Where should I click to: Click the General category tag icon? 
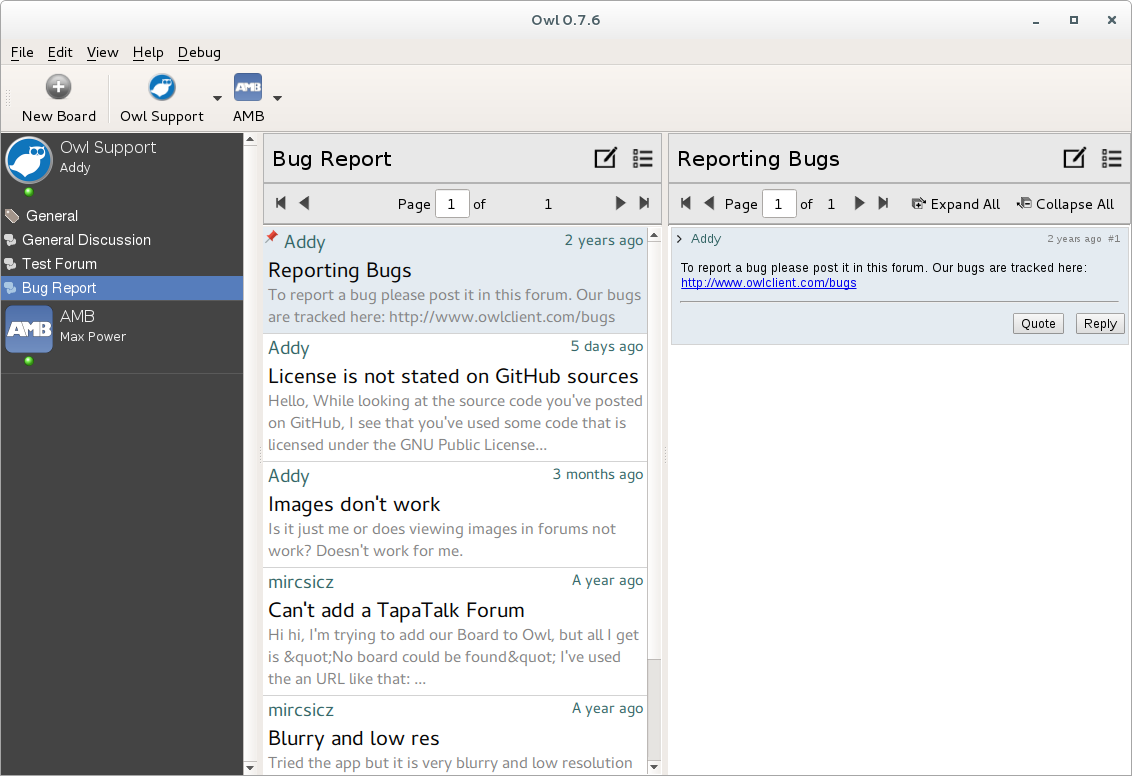[12, 216]
